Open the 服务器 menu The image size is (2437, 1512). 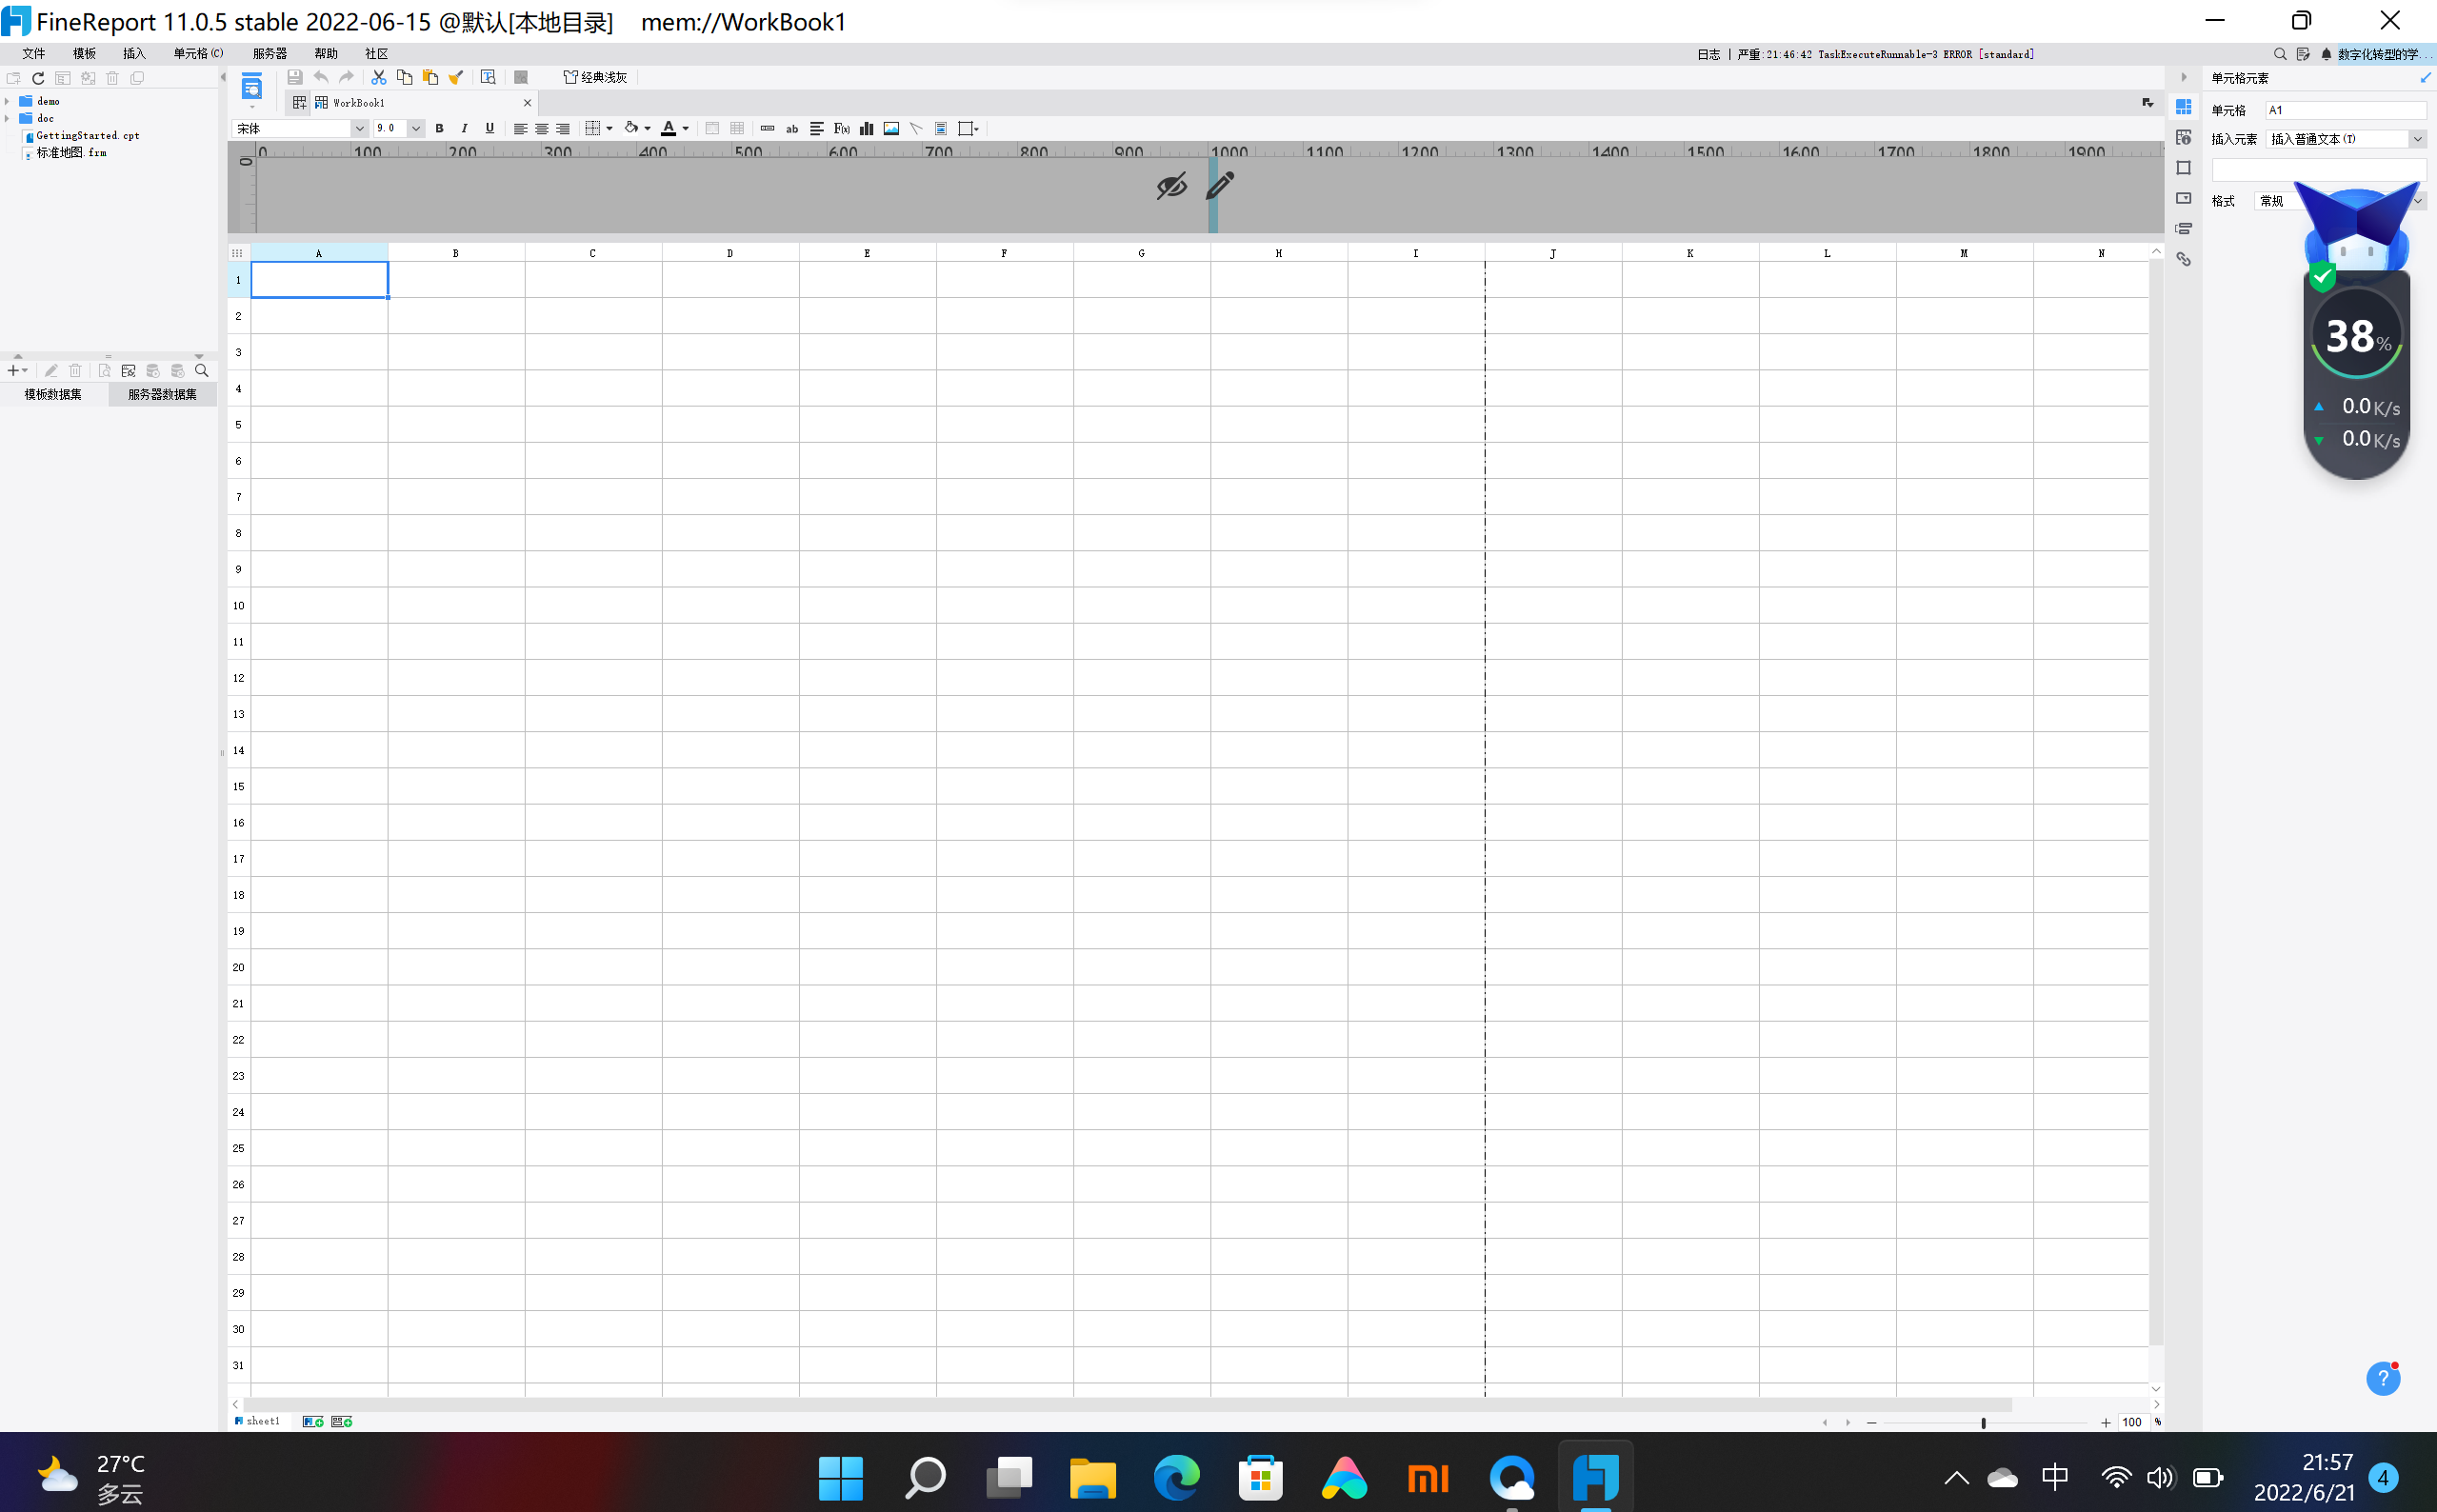[x=269, y=54]
